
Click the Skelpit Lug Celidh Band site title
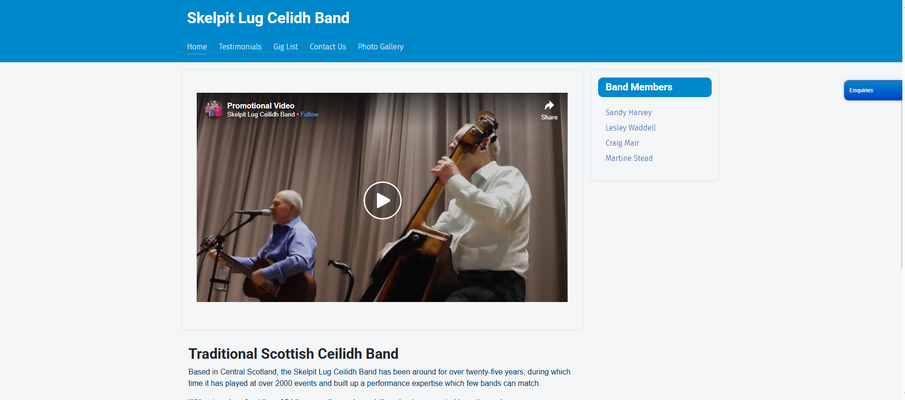pos(268,18)
